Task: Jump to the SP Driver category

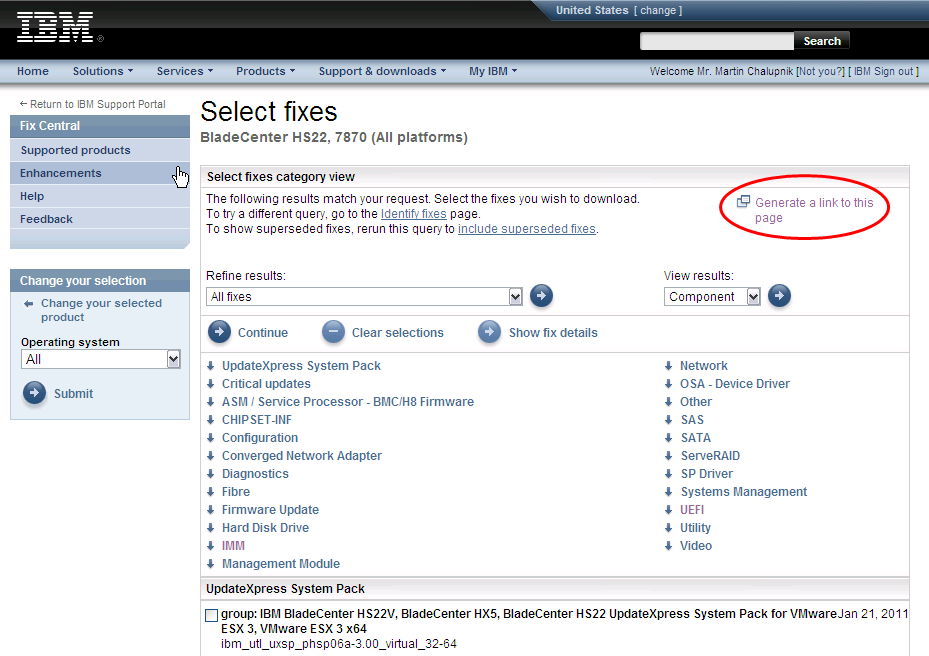Action: 706,474
